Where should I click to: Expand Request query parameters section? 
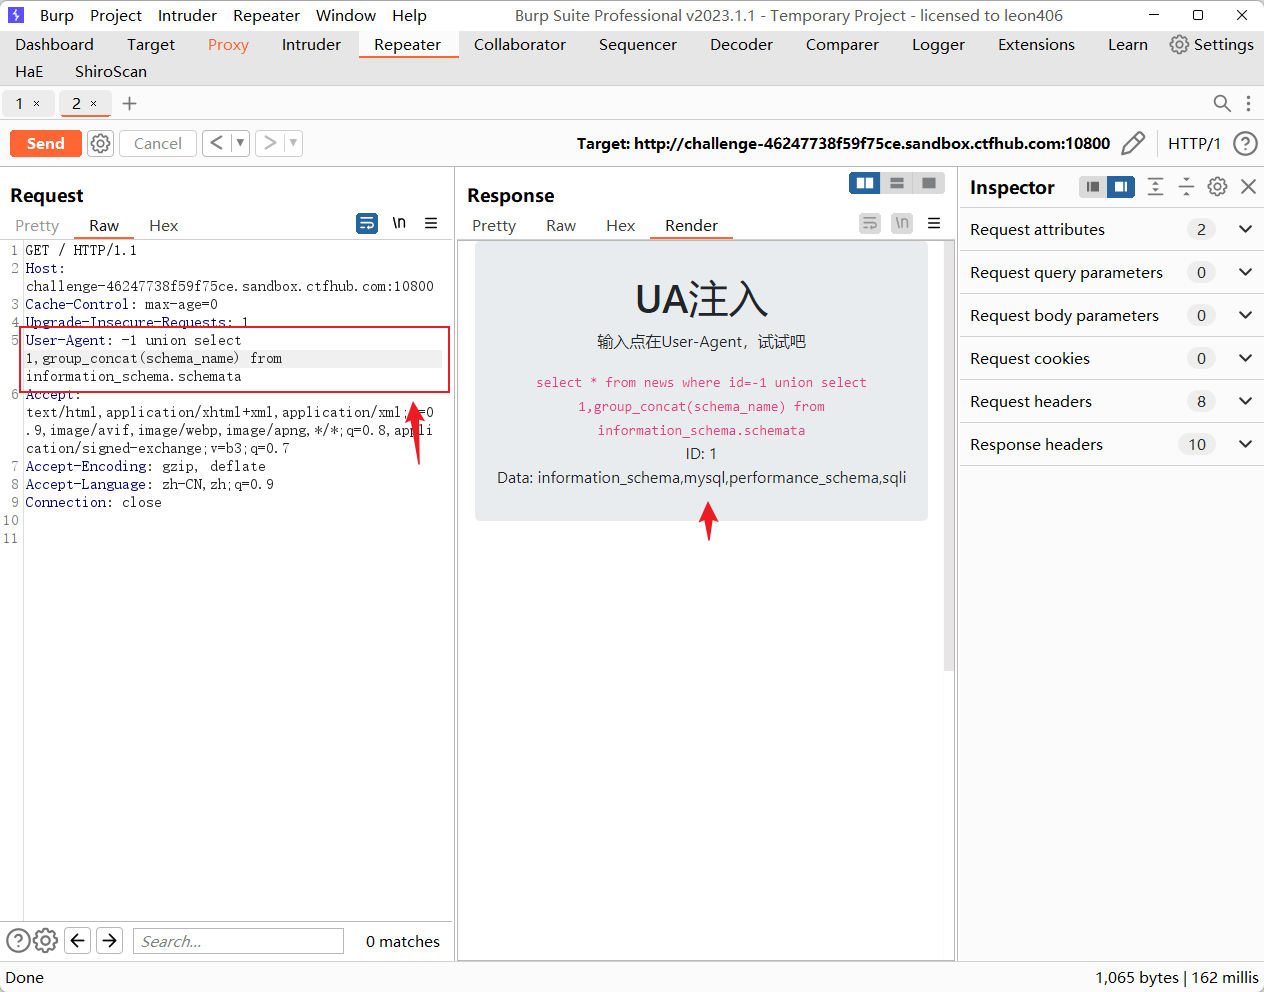tap(1245, 272)
